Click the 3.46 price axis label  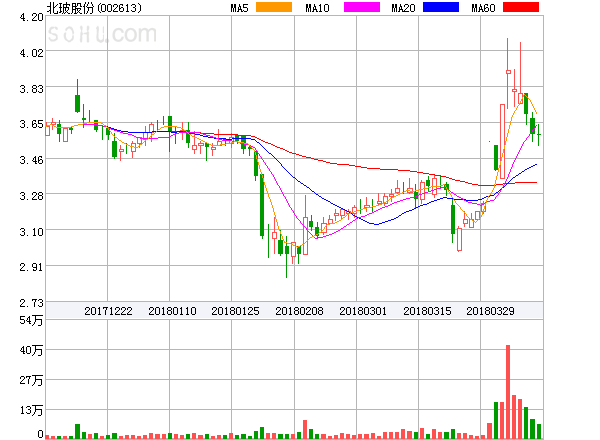pos(31,160)
